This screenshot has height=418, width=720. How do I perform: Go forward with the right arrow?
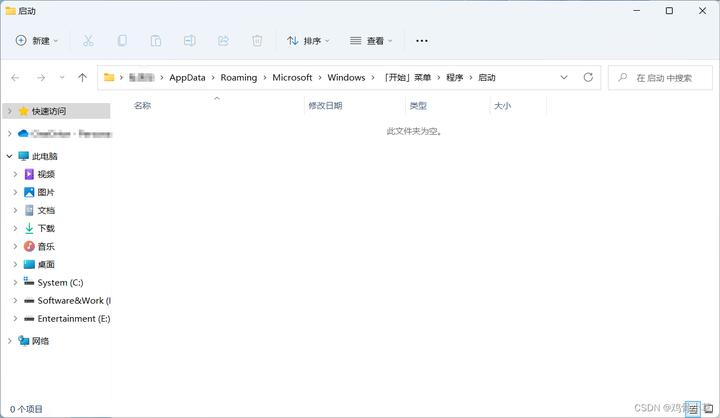(41, 78)
